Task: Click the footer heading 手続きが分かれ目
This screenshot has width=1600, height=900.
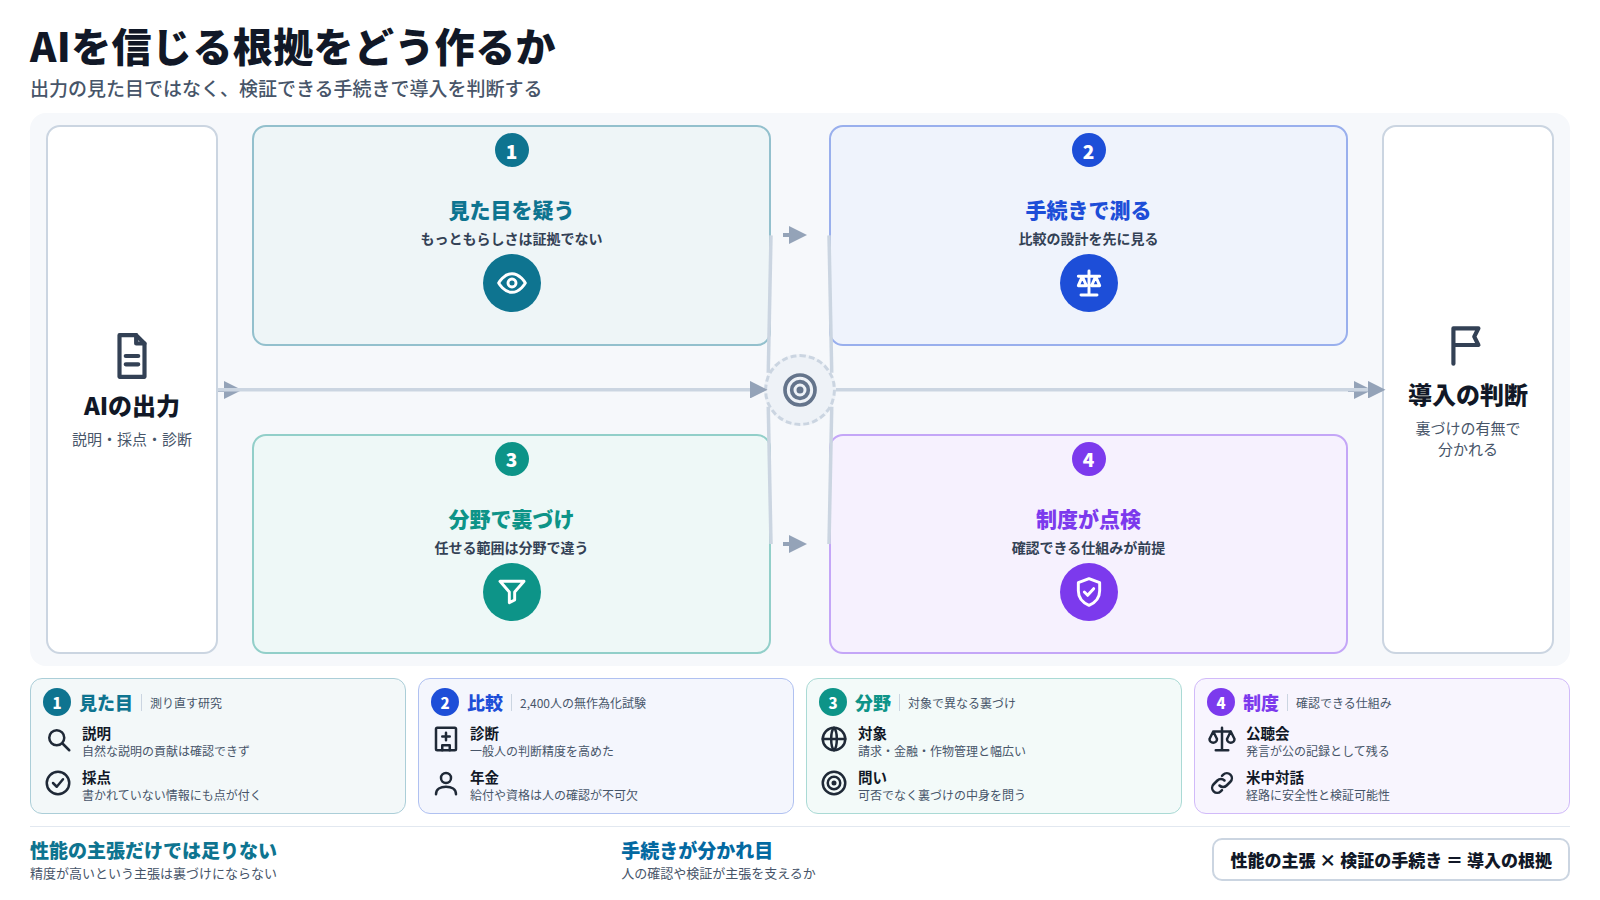Action: click(x=697, y=851)
